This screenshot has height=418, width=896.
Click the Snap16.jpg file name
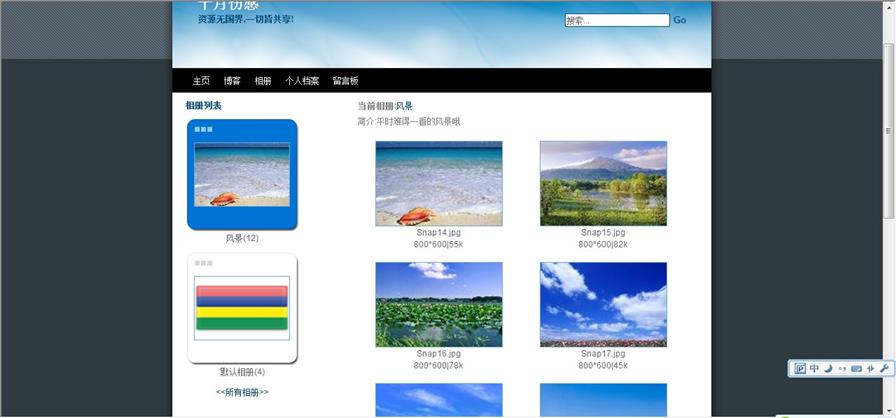click(x=439, y=354)
